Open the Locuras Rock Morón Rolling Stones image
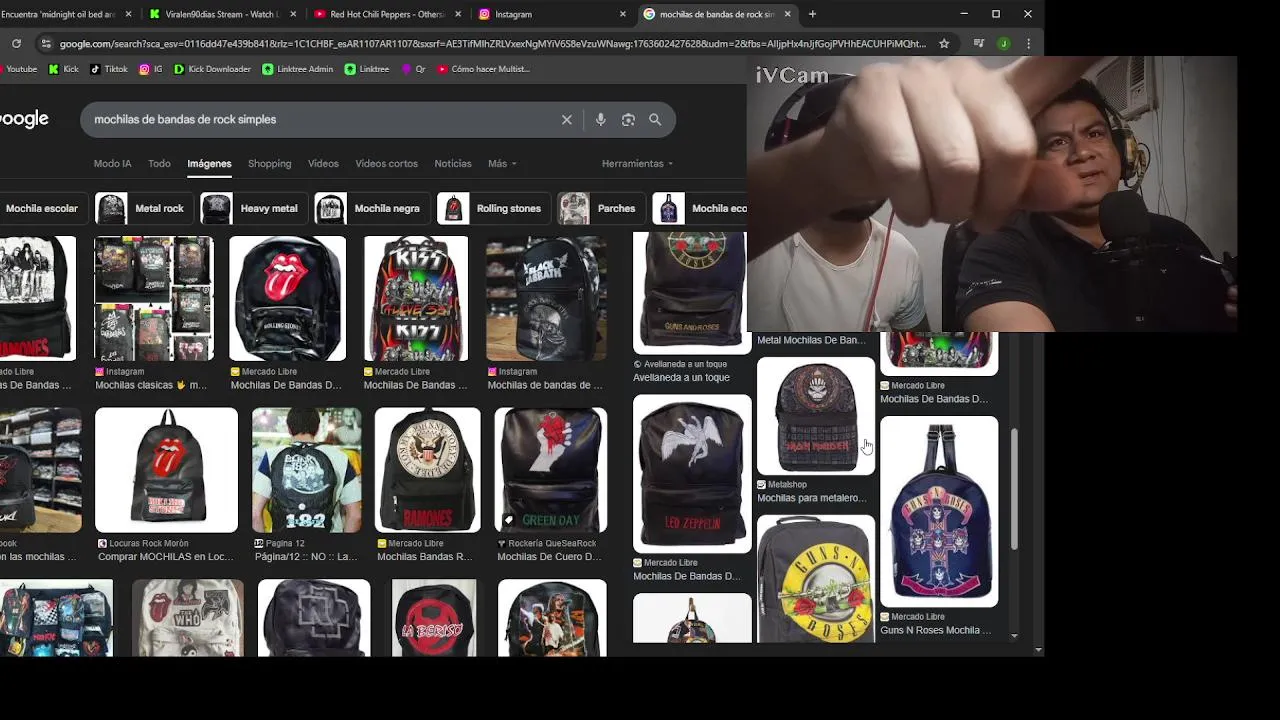 pos(166,470)
